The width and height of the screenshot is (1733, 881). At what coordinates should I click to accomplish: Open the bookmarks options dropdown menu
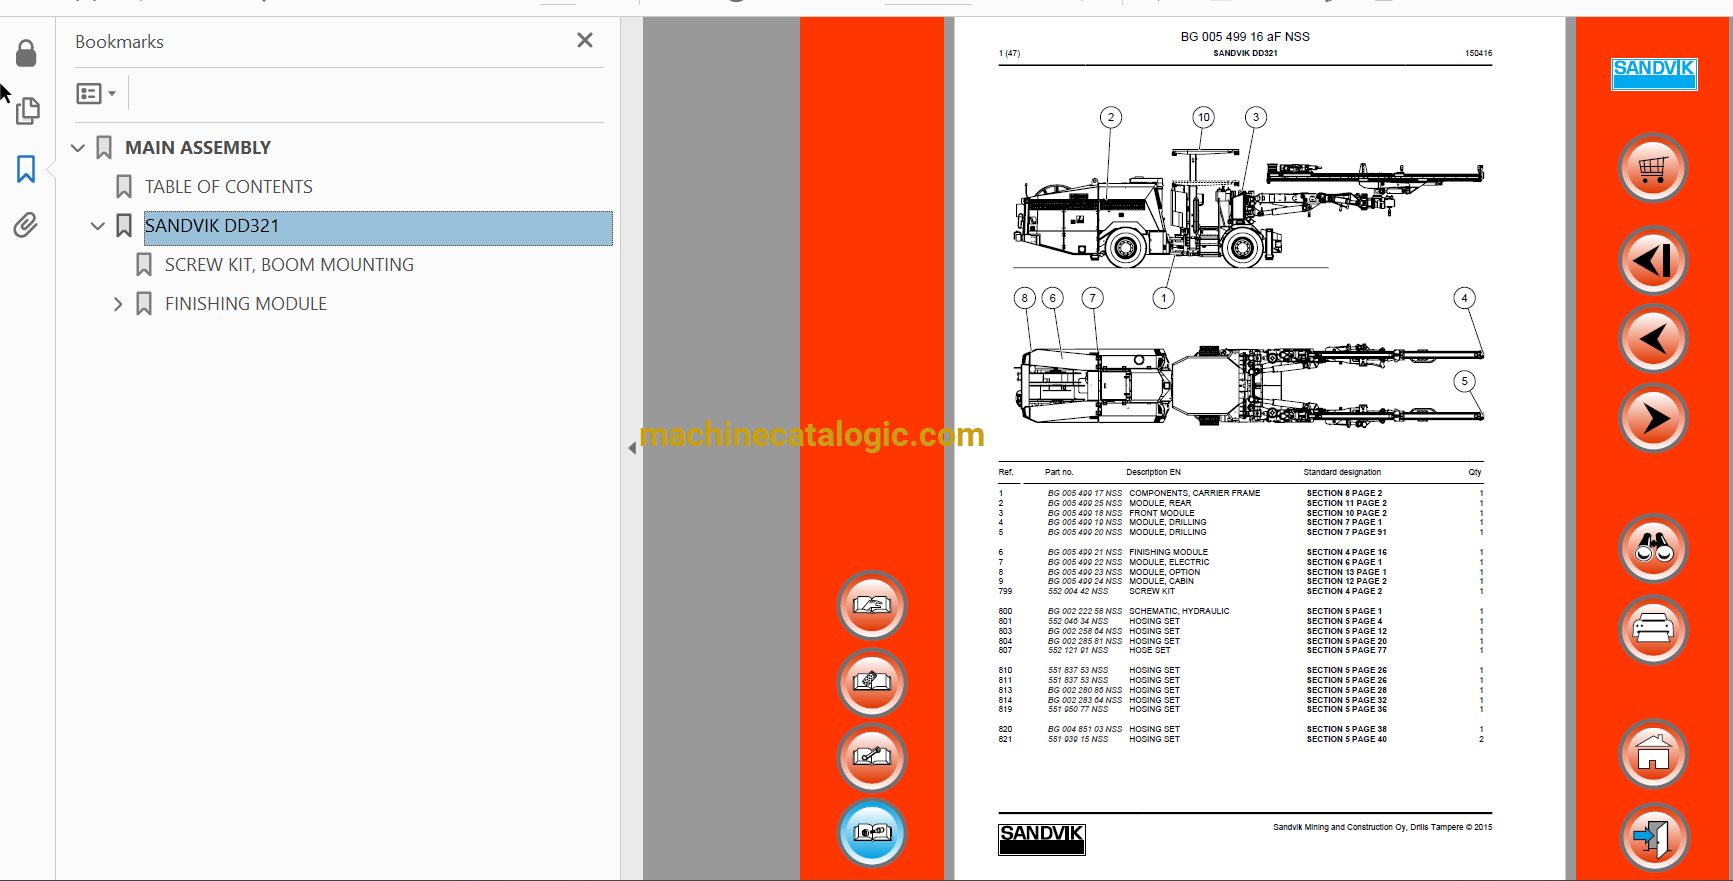pyautogui.click(x=96, y=93)
